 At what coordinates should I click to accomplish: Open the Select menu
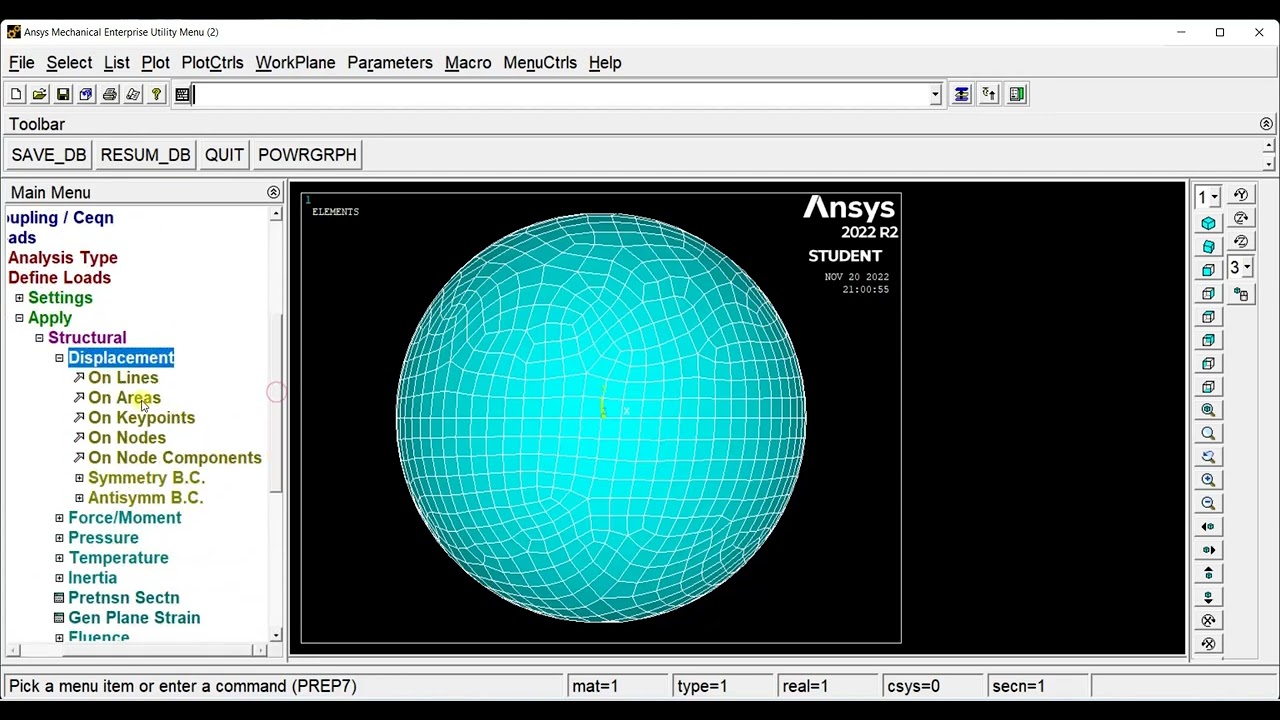69,62
